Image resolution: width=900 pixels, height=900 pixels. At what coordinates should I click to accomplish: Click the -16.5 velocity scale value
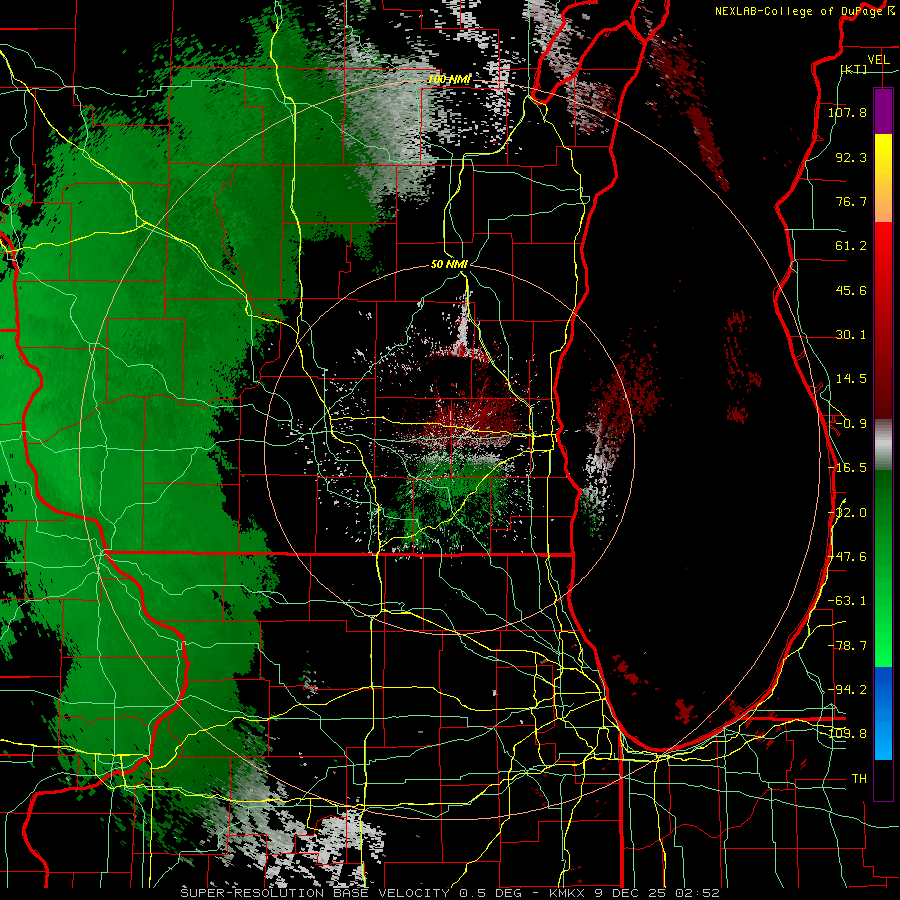[x=847, y=467]
